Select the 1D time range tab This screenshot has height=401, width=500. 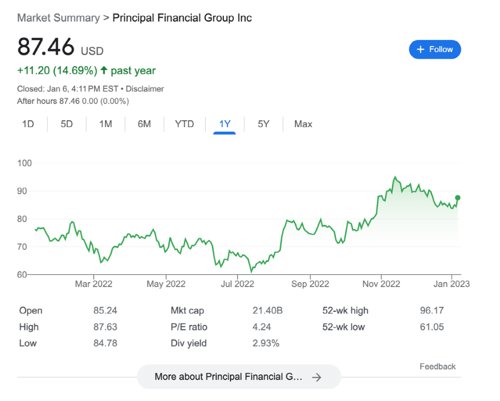[x=28, y=124]
